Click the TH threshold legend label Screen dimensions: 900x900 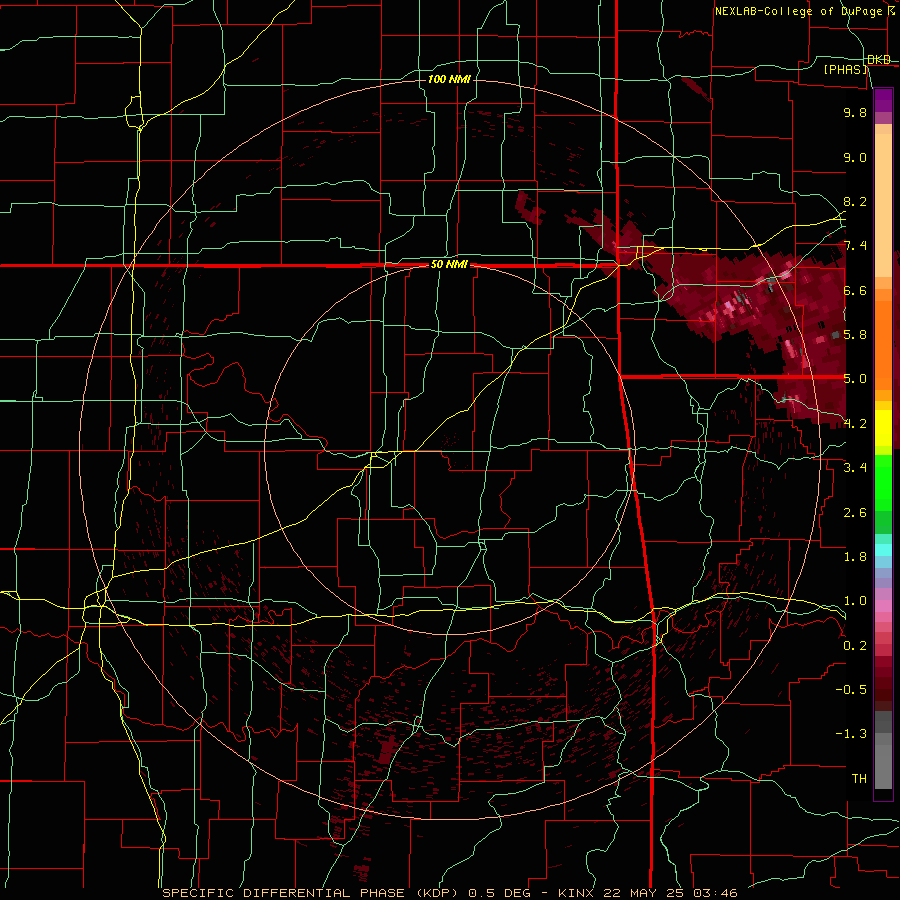(859, 779)
